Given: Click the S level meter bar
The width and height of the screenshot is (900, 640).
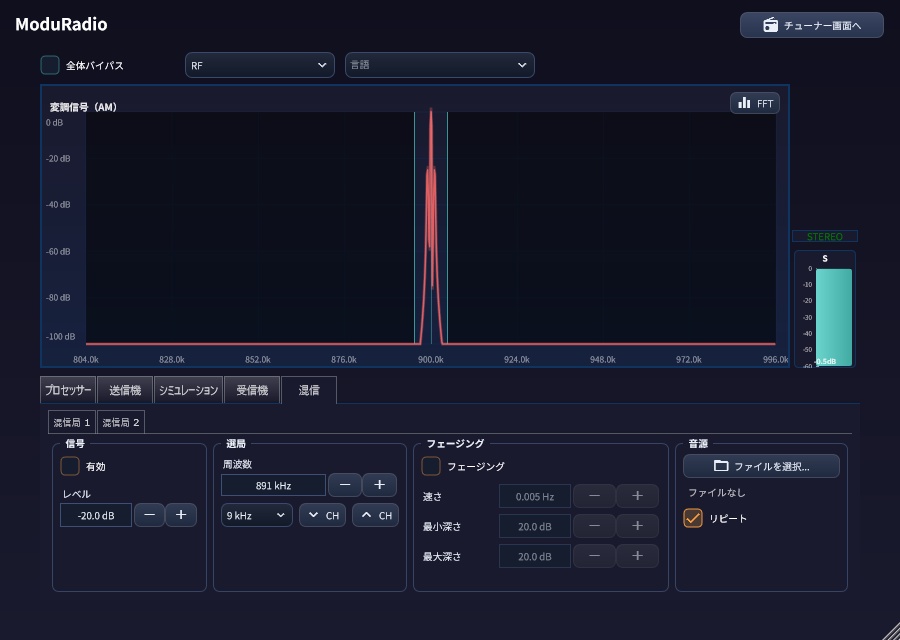Looking at the screenshot, I should 833,317.
